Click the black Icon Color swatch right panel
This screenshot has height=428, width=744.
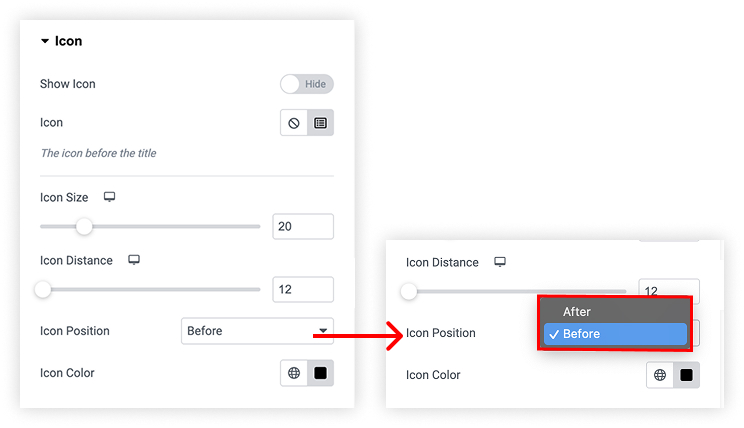pos(687,375)
